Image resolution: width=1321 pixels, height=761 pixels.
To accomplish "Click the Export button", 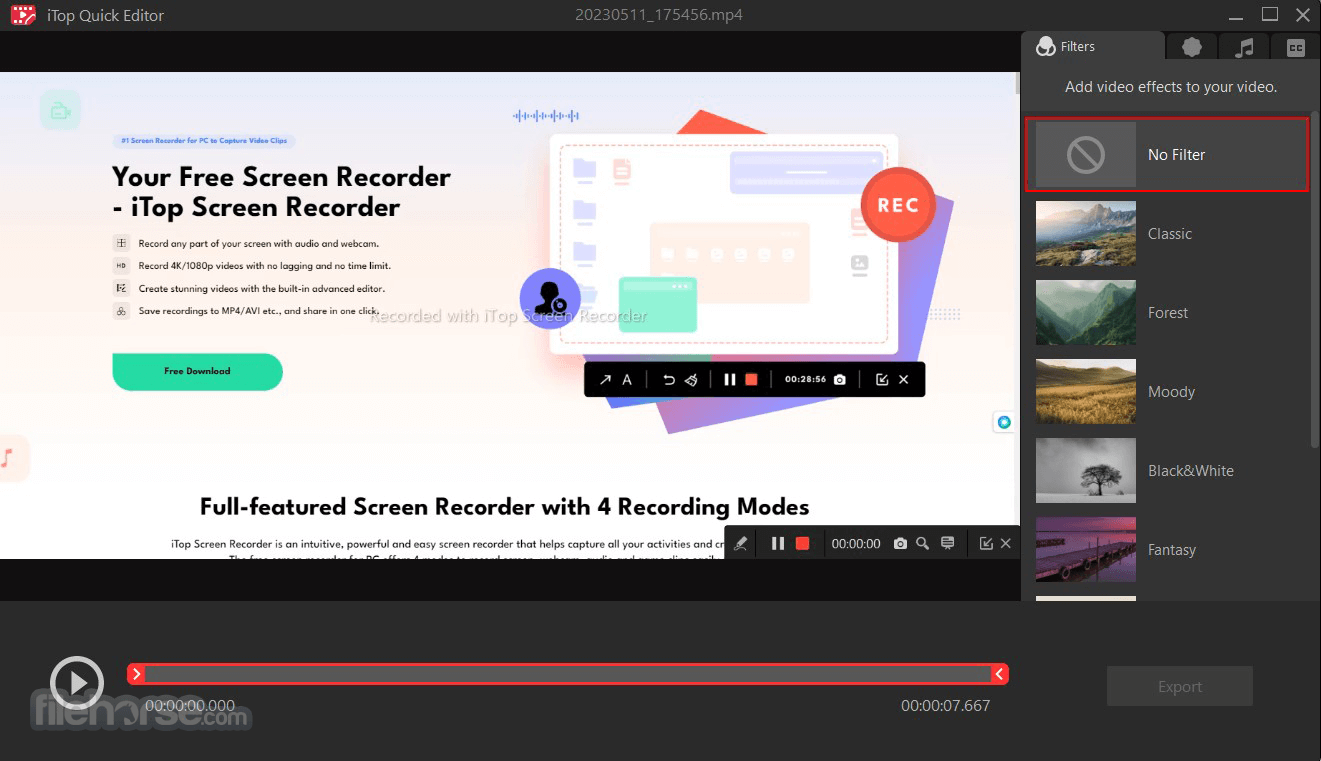I will (x=1179, y=686).
